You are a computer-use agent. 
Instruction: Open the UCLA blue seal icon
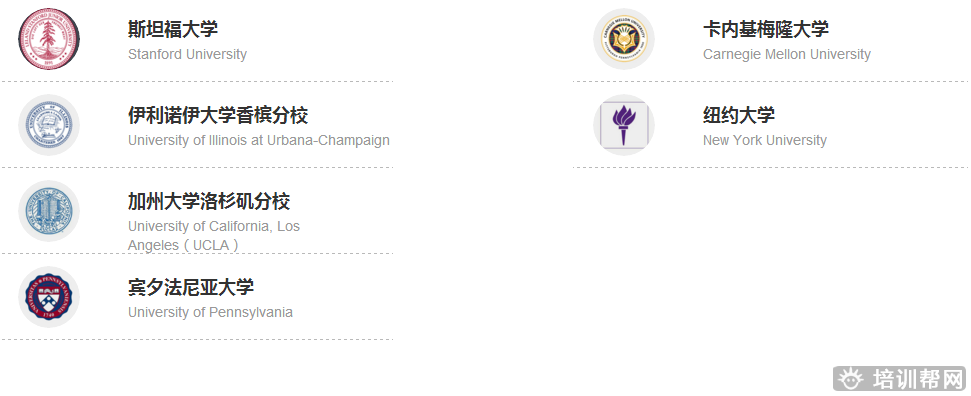click(x=49, y=211)
